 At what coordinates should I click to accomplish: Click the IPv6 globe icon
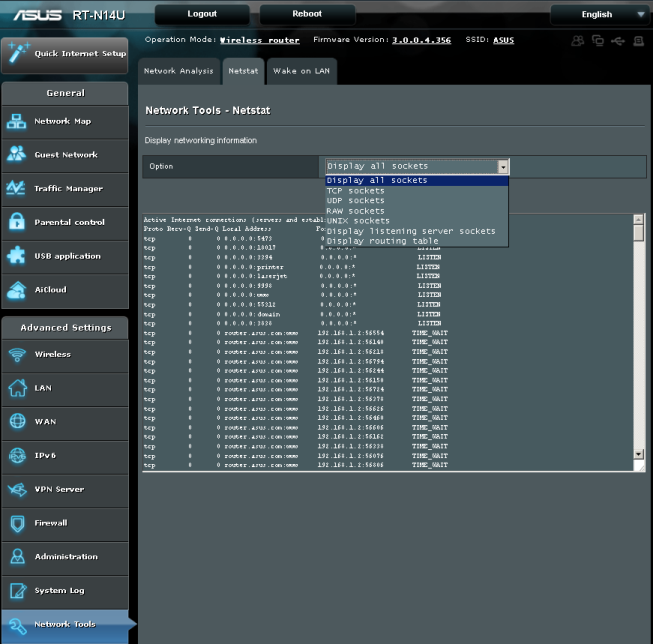click(17, 455)
